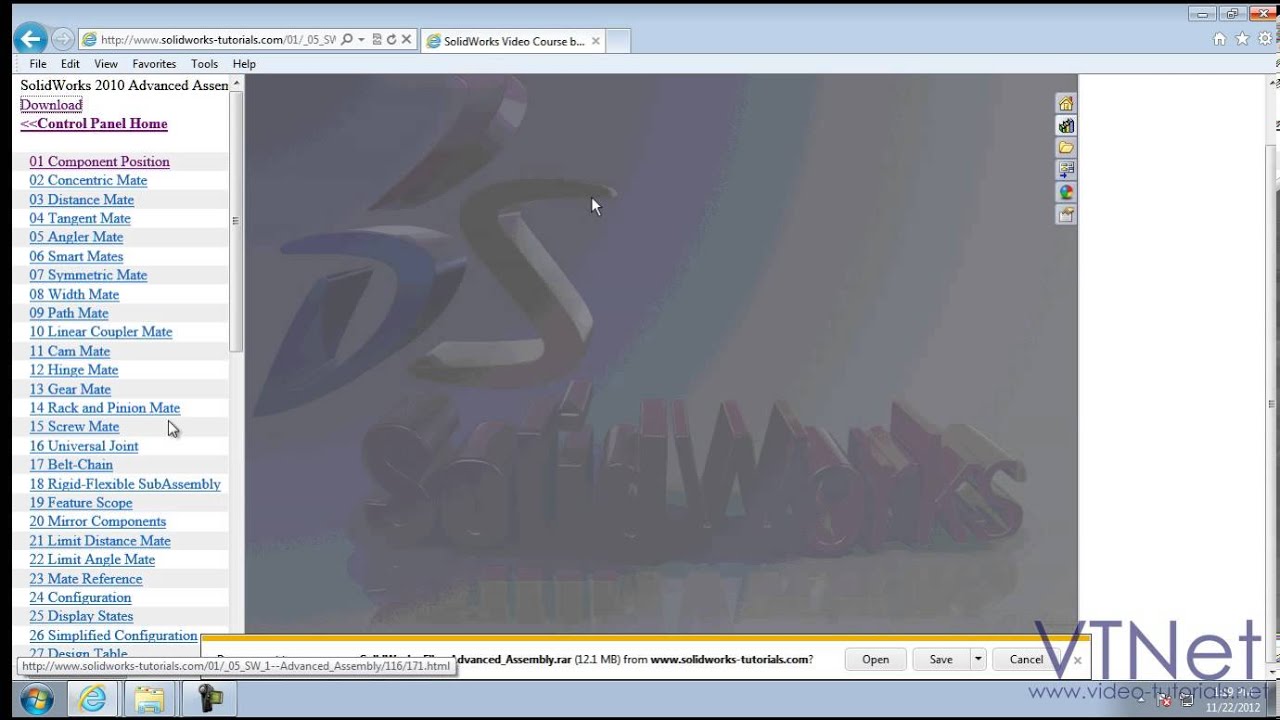Open 26 Simplified Configuration lesson

point(113,636)
